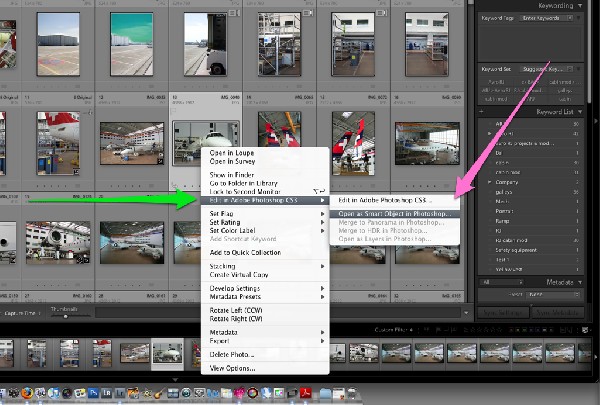Collapse the Keywording panel
This screenshot has width=600, height=405.
[580, 6]
